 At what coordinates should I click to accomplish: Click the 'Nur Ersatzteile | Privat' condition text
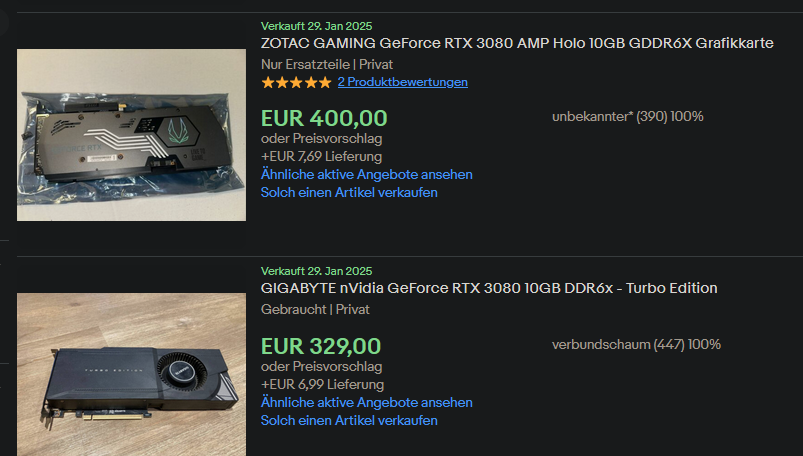pos(327,65)
